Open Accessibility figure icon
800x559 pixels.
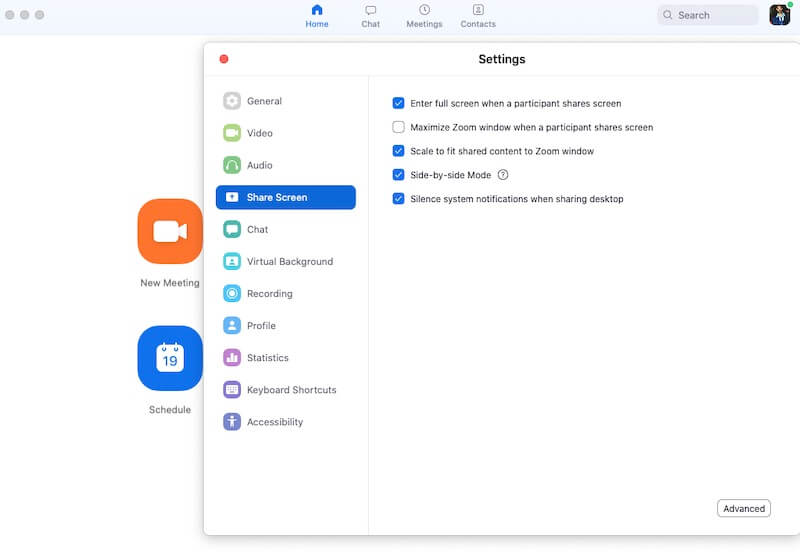[x=232, y=422]
